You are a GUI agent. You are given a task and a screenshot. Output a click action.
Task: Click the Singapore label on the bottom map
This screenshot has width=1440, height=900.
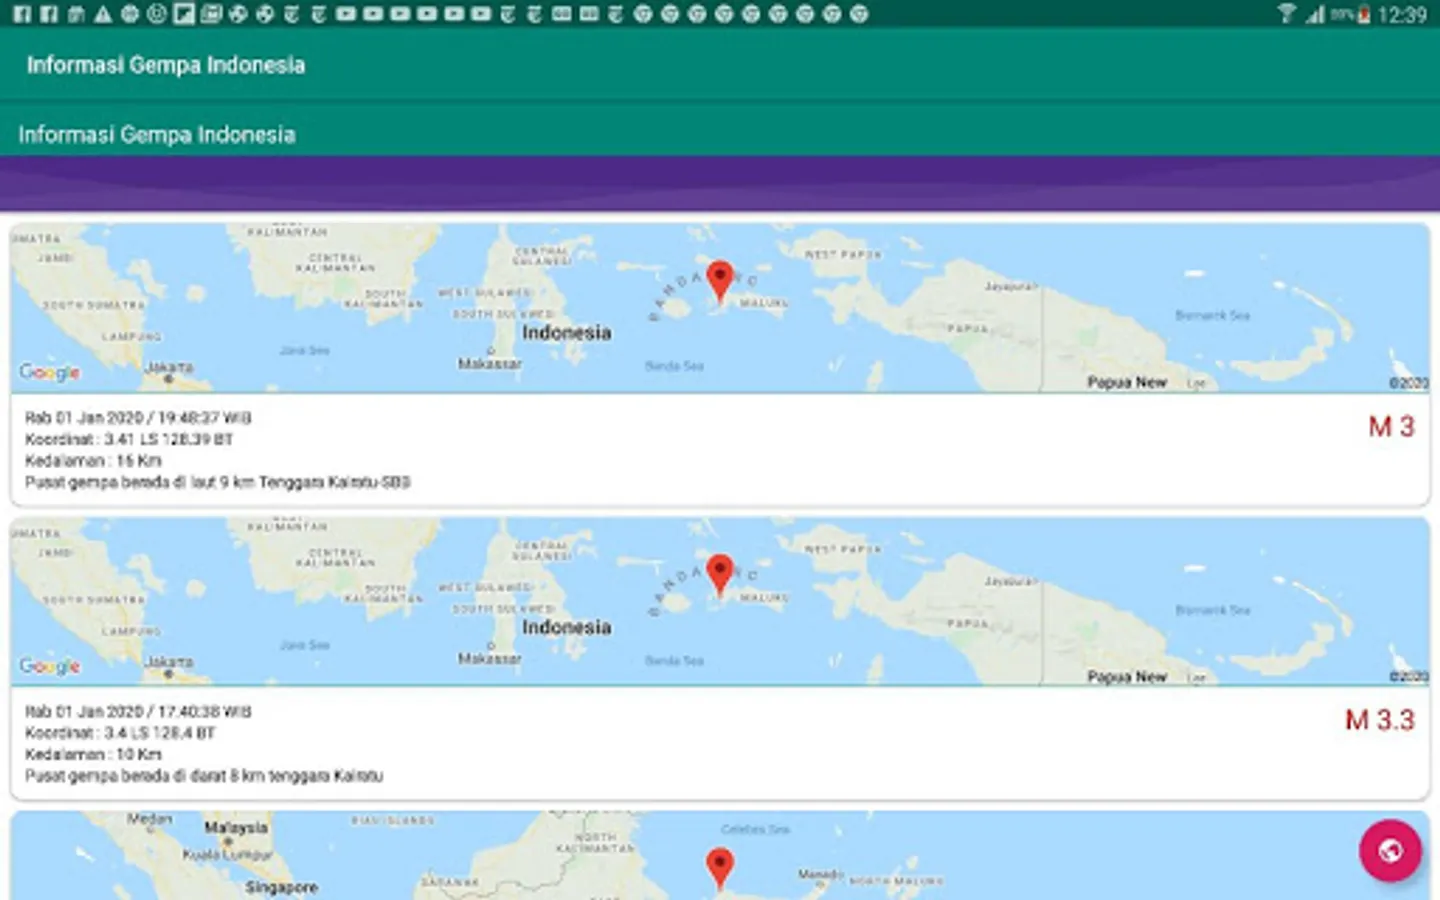point(282,888)
